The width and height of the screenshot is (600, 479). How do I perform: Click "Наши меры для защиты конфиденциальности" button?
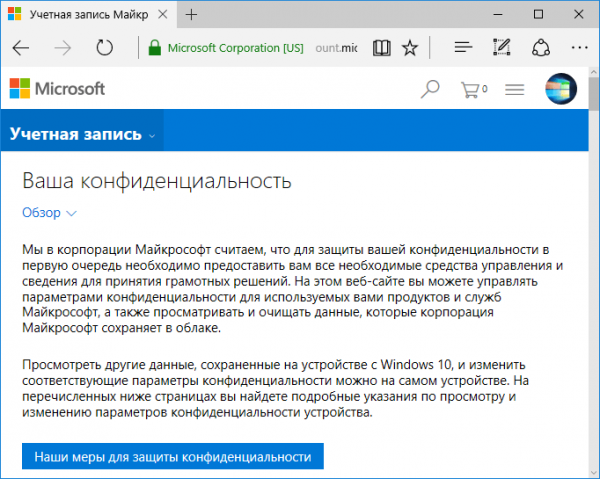pyautogui.click(x=172, y=457)
